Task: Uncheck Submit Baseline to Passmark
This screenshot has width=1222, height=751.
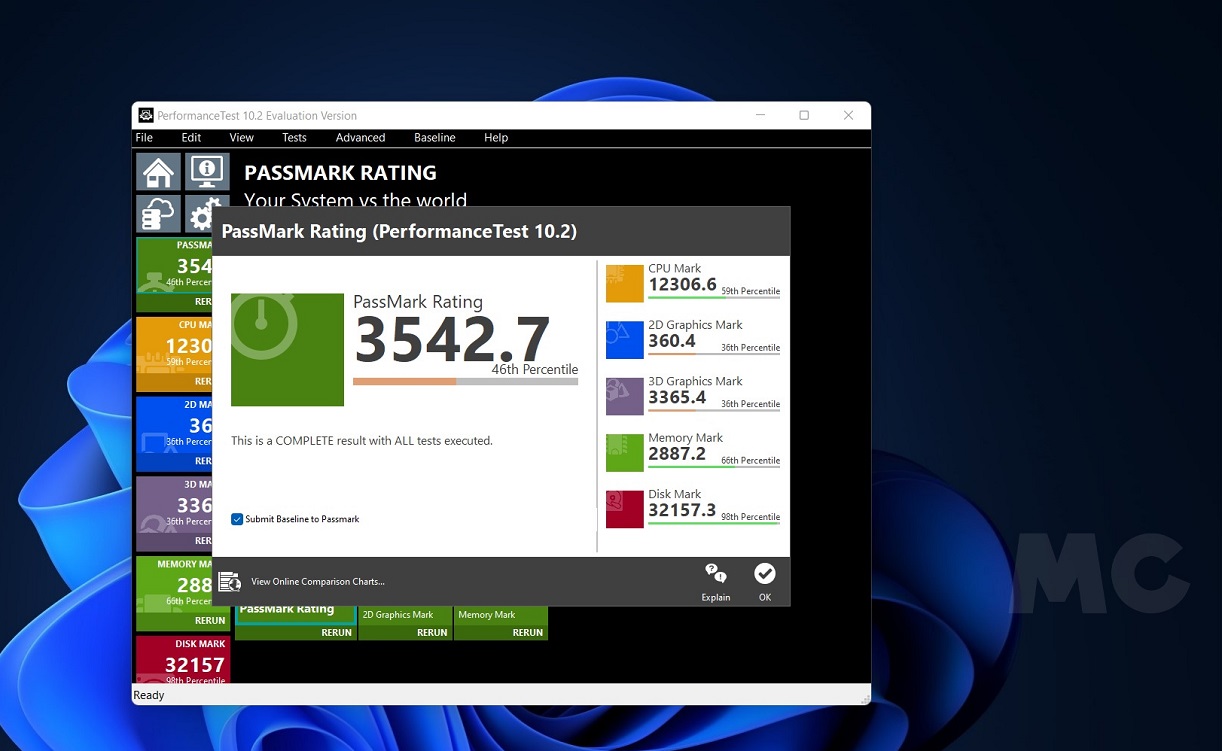Action: coord(237,519)
